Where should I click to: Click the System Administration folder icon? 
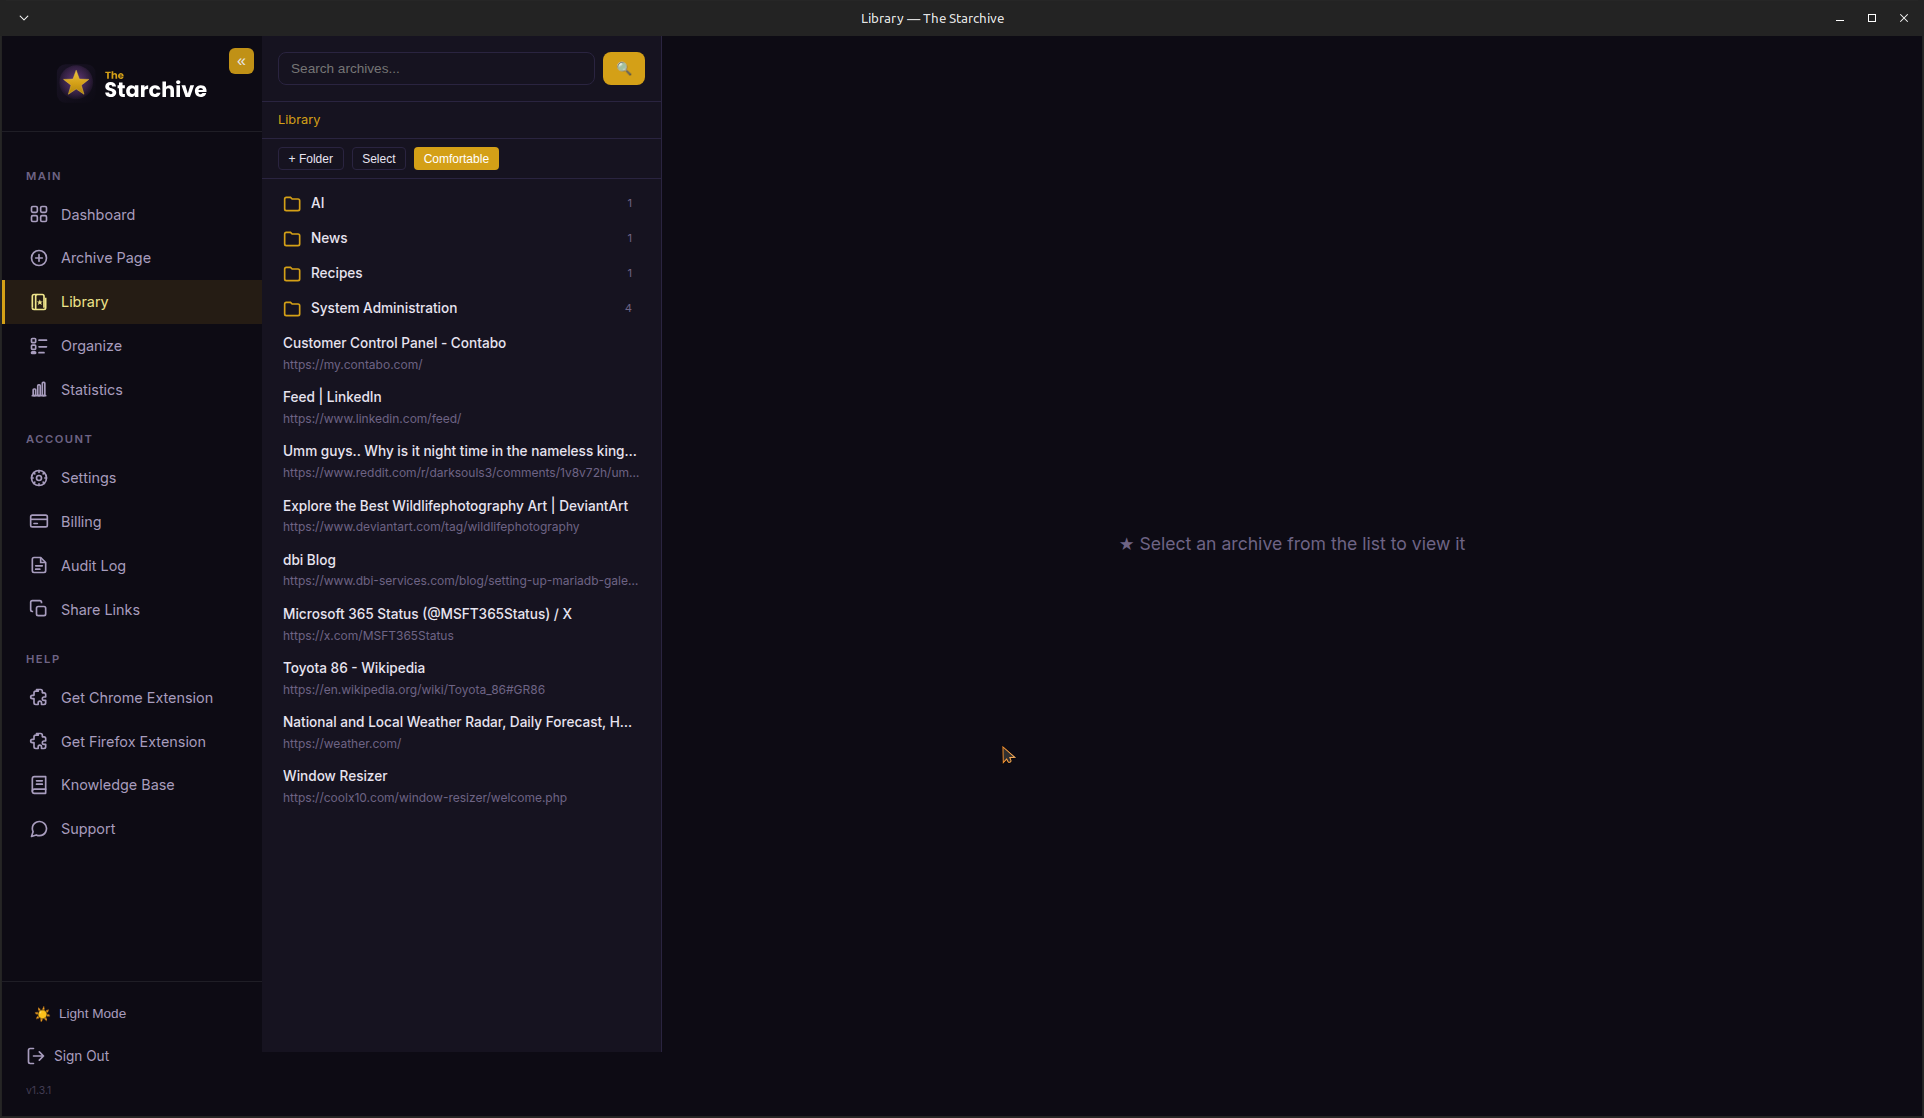pyautogui.click(x=292, y=309)
